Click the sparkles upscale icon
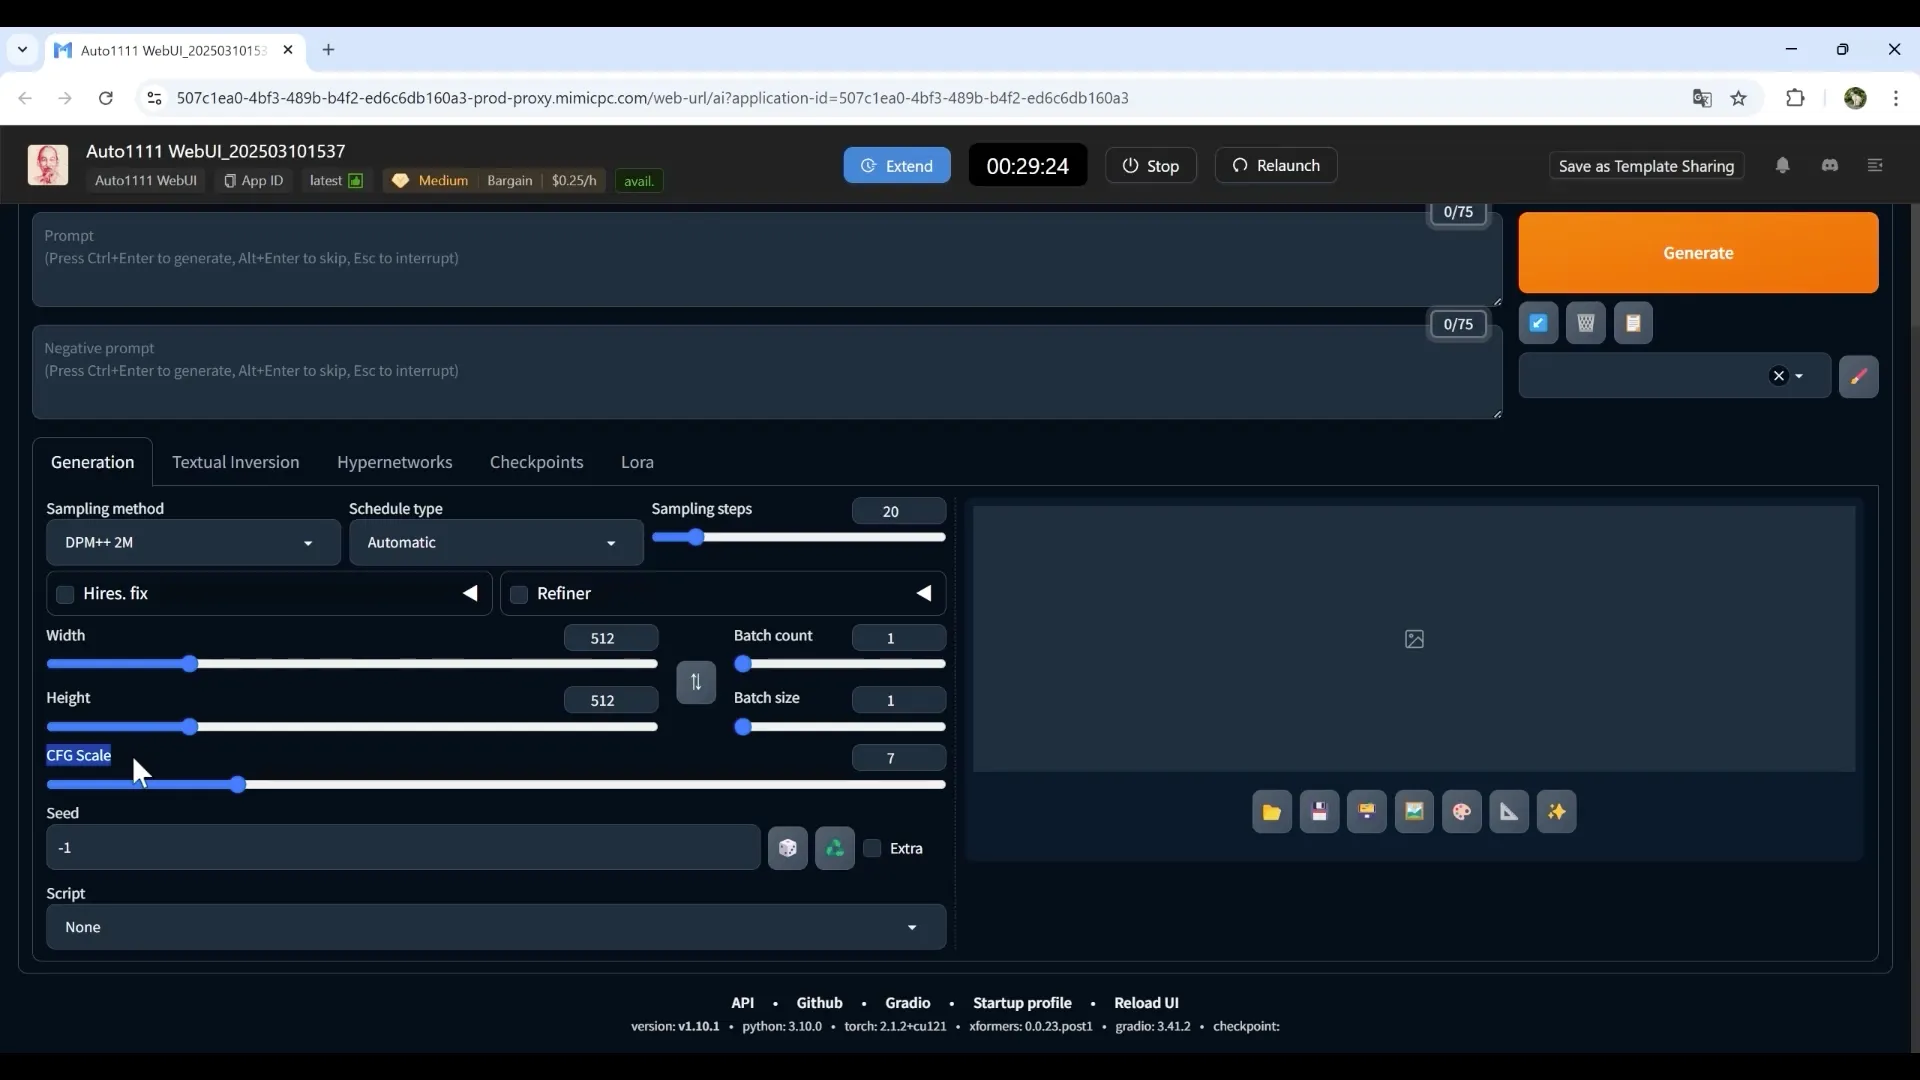This screenshot has height=1080, width=1920. pyautogui.click(x=1556, y=812)
